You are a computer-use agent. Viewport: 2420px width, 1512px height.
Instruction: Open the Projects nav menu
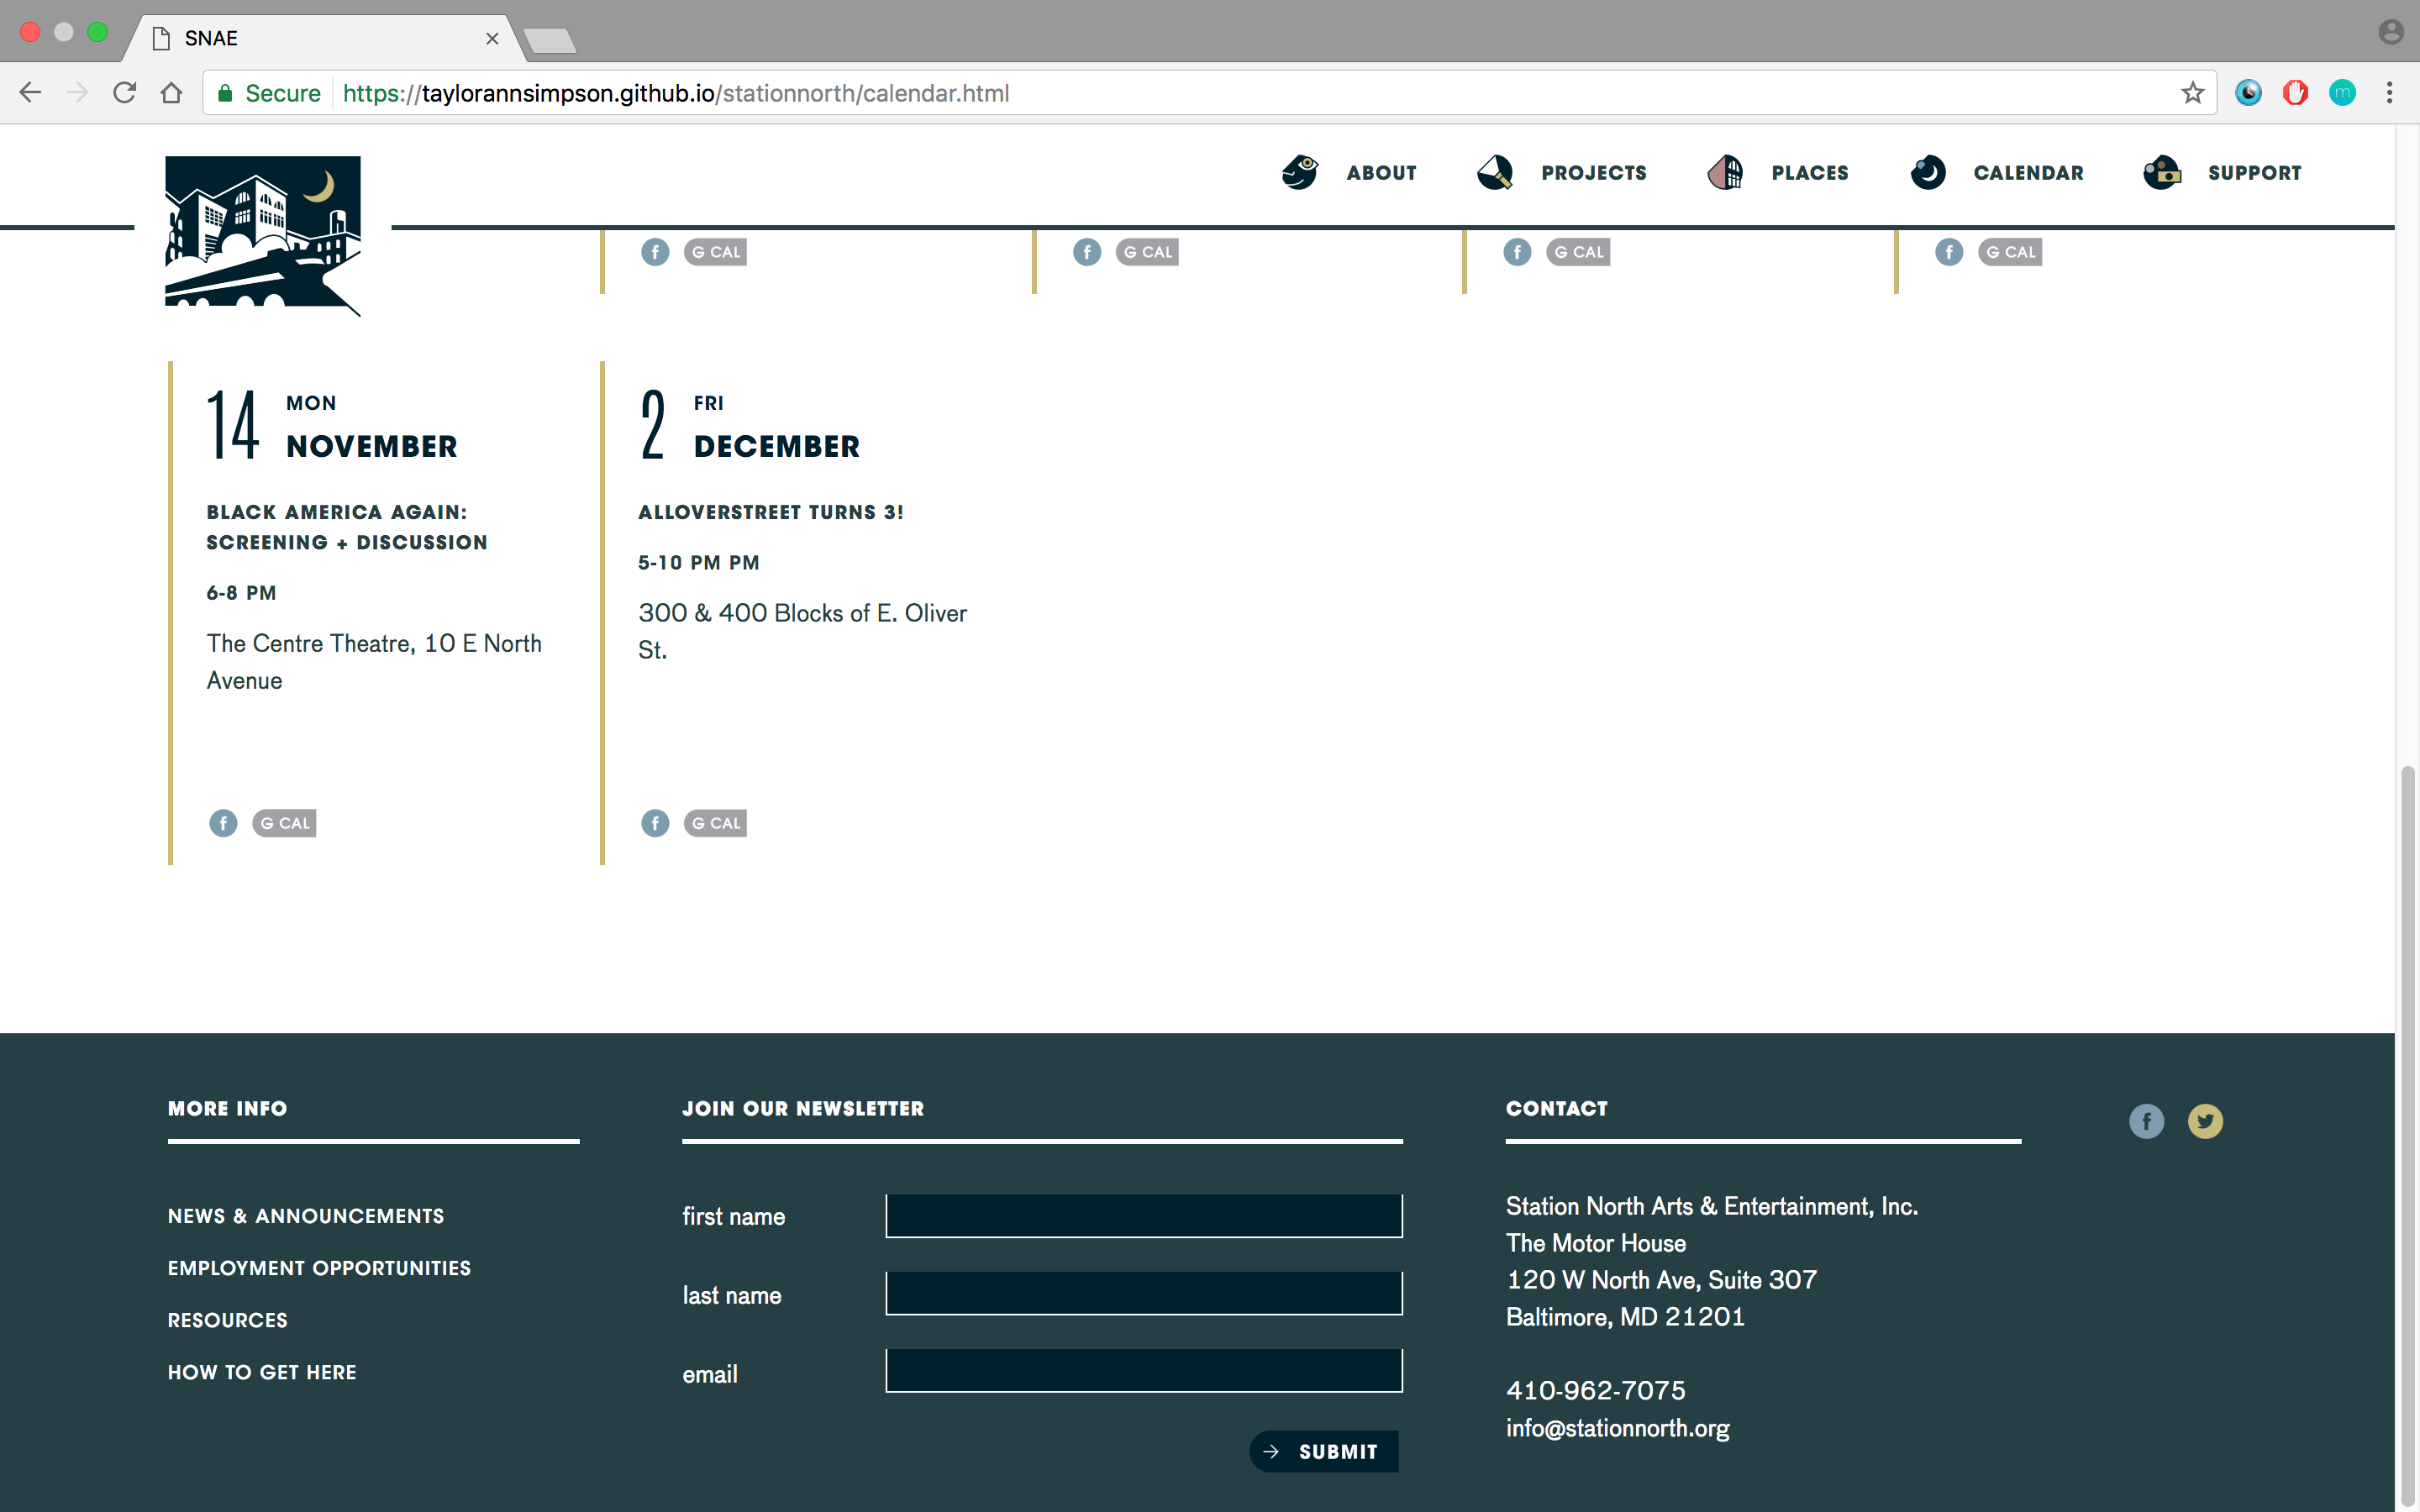click(1593, 173)
